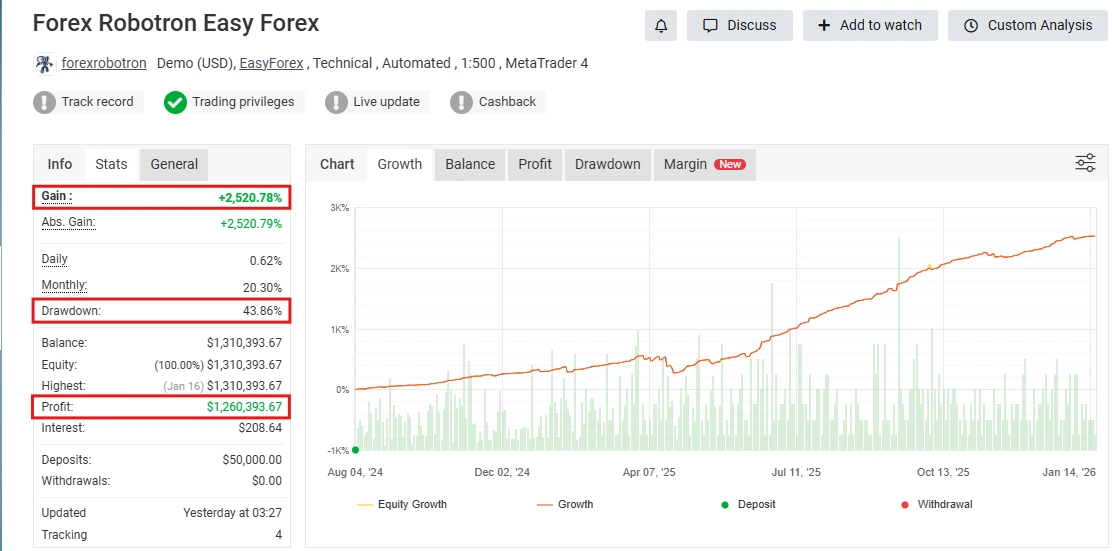The height and width of the screenshot is (551, 1112).
Task: Open chart settings sliders icon
Action: pos(1085,163)
